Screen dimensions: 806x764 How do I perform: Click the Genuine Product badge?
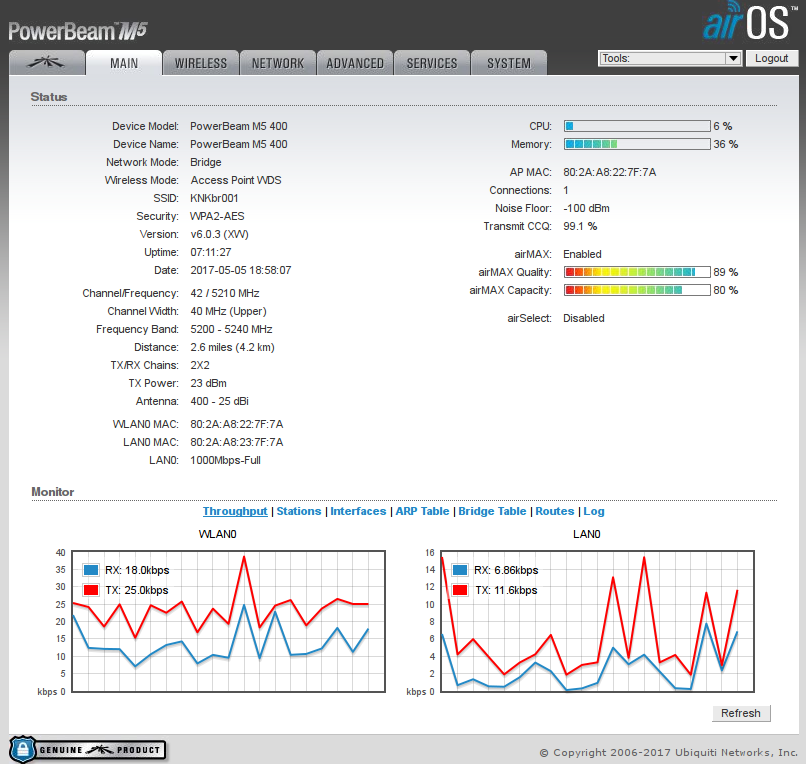(87, 749)
